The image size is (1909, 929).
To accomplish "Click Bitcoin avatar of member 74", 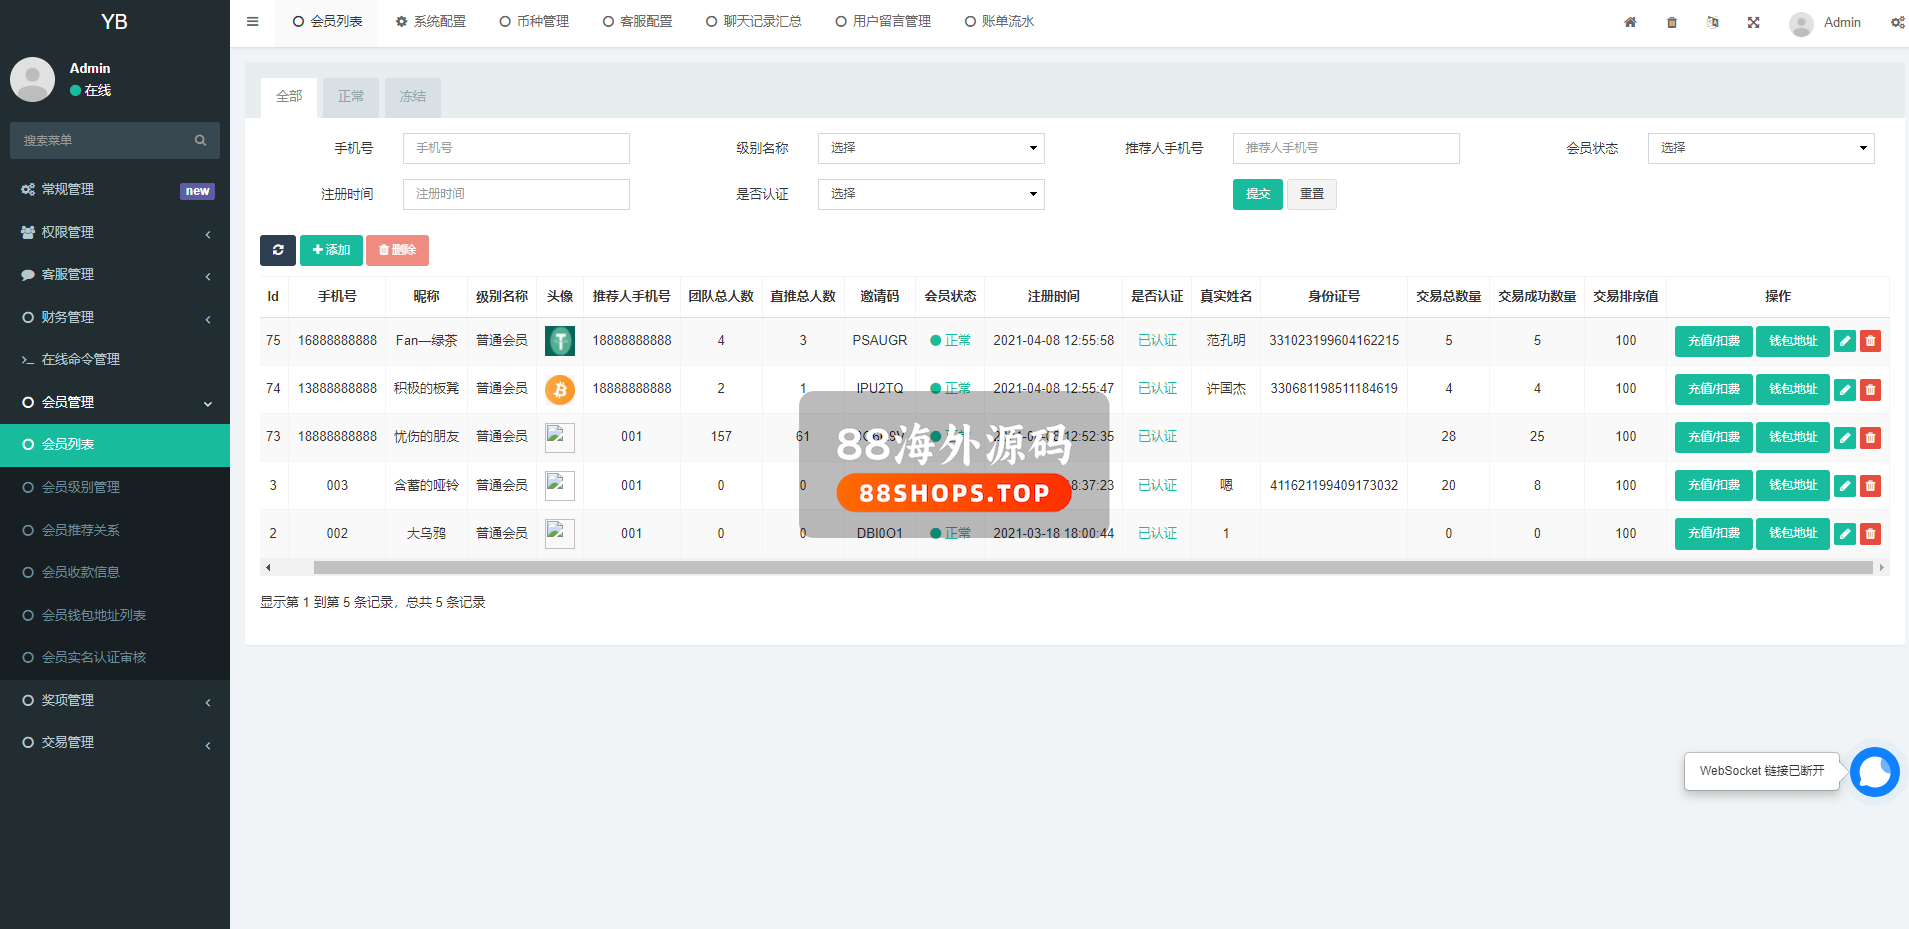I will click(x=559, y=389).
